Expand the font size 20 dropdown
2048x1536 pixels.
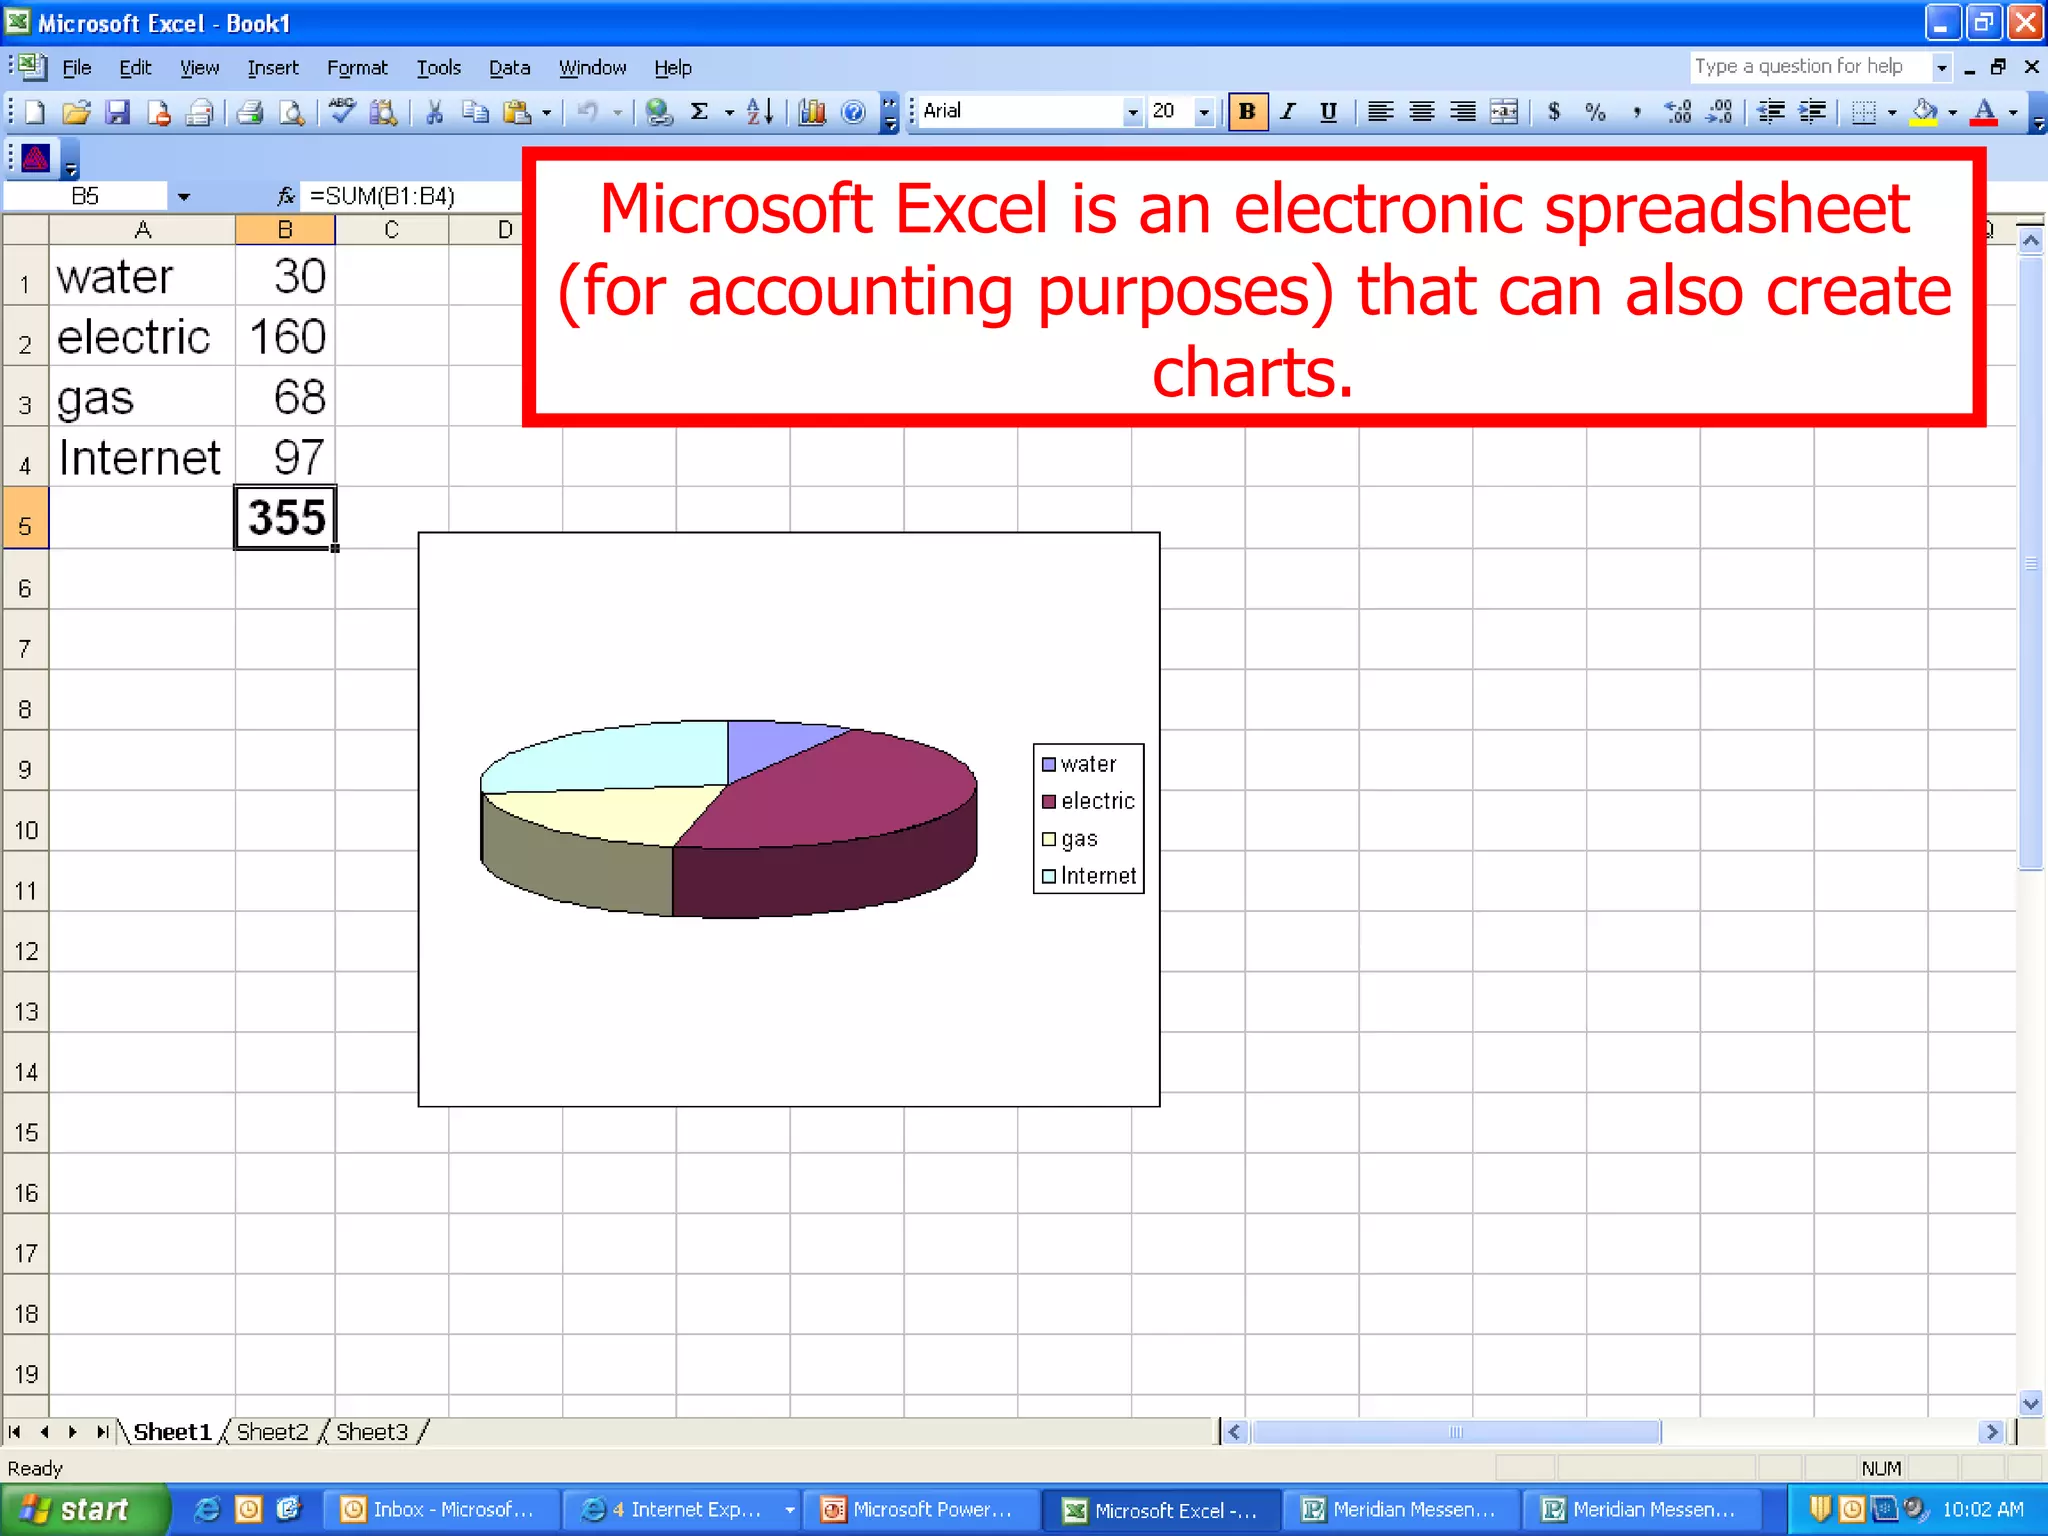click(1204, 112)
